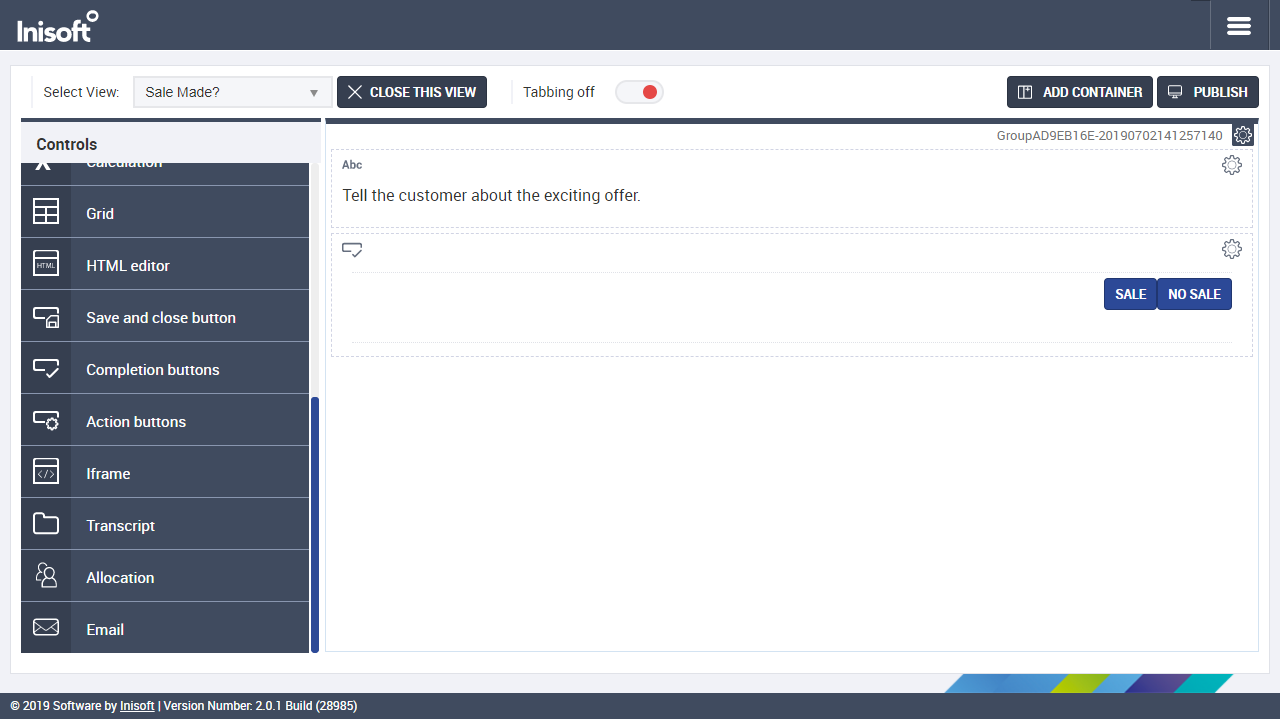Open settings gear of the text label control
Viewport: 1280px width, 719px height.
tap(1231, 165)
